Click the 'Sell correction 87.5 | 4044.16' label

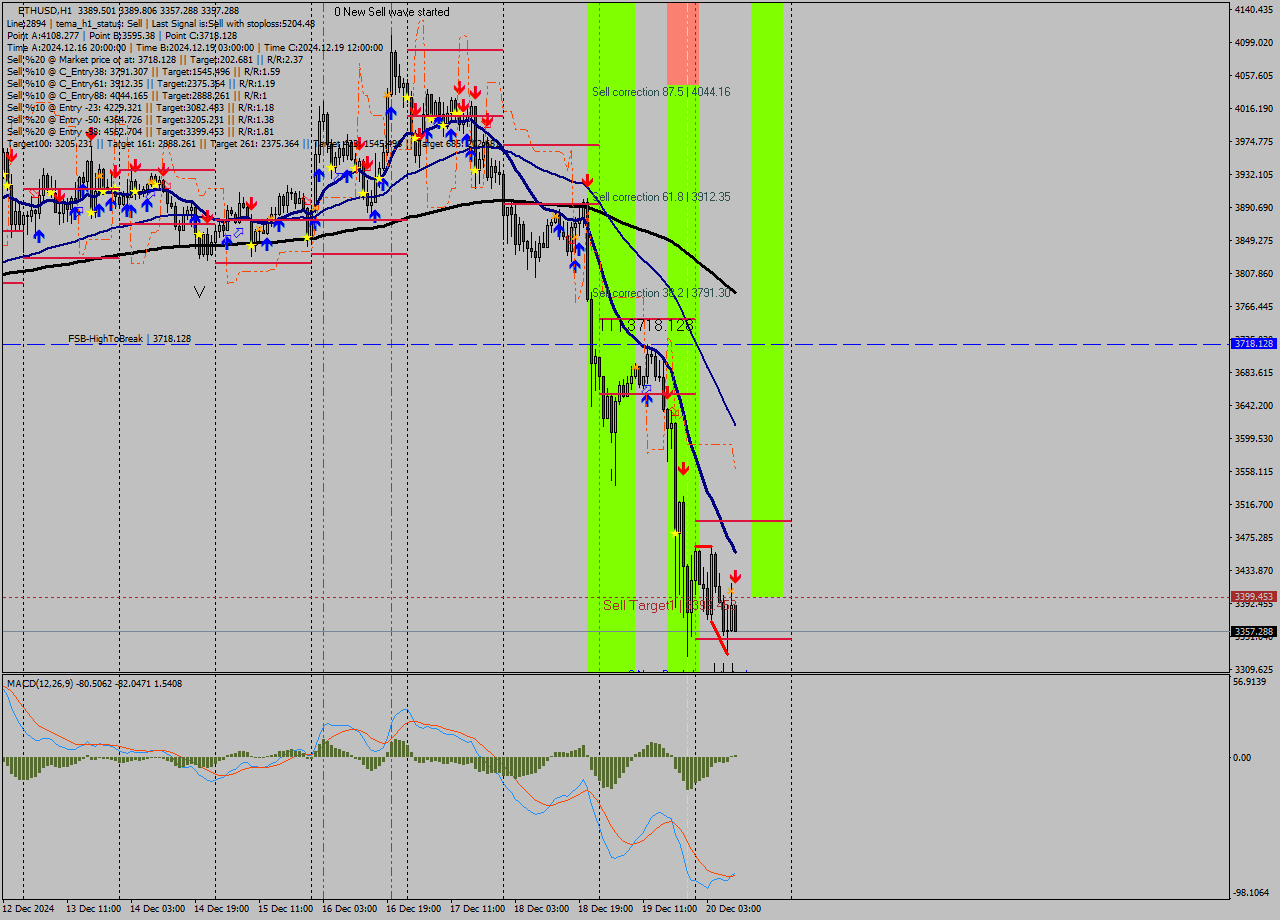click(x=661, y=91)
